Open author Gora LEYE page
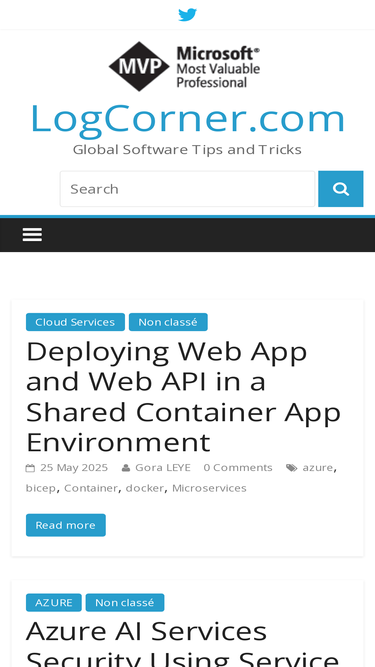 [163, 467]
